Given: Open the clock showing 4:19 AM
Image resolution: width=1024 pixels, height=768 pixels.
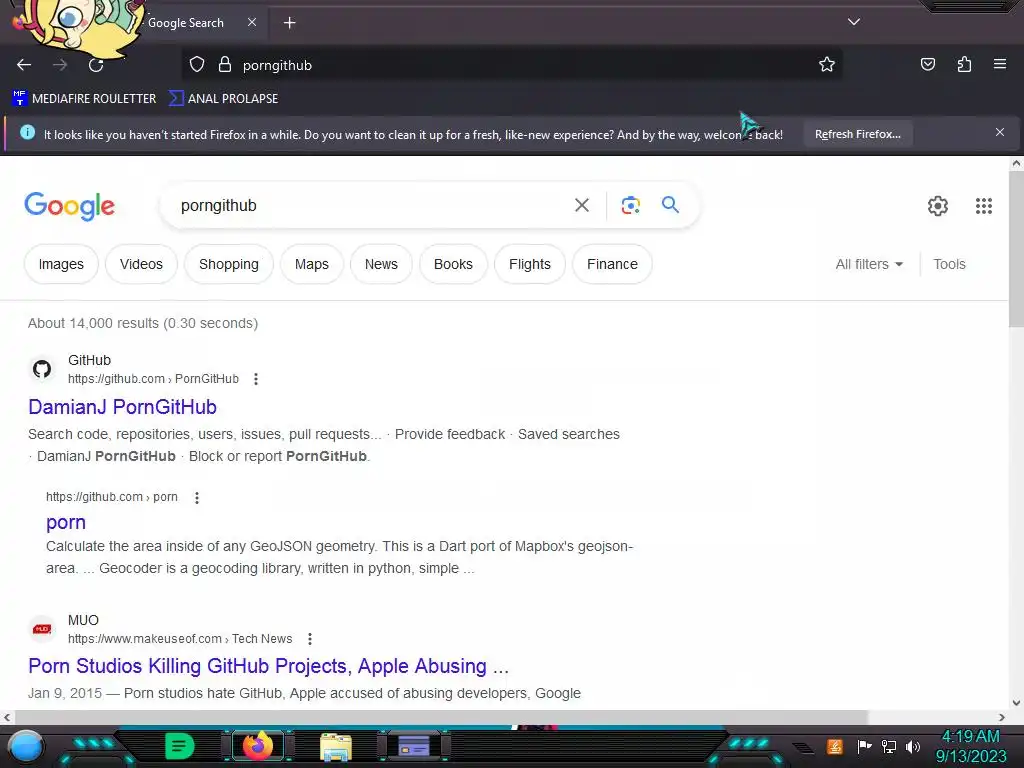Looking at the screenshot, I should pos(971,746).
